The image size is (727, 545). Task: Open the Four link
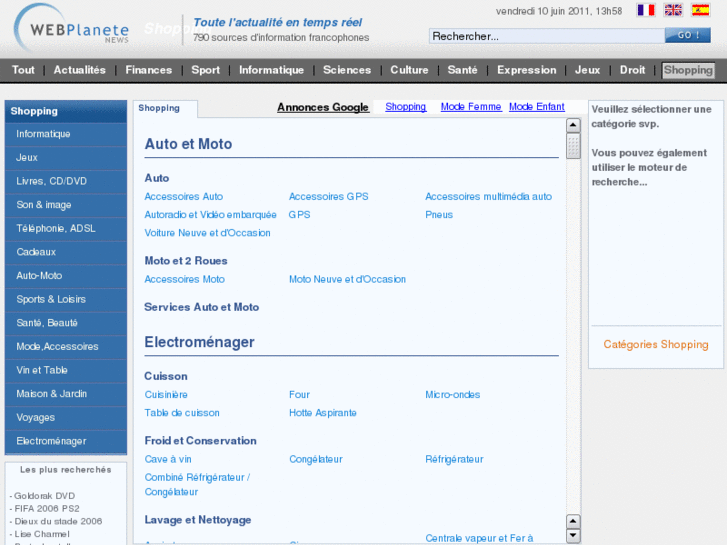tap(300, 395)
